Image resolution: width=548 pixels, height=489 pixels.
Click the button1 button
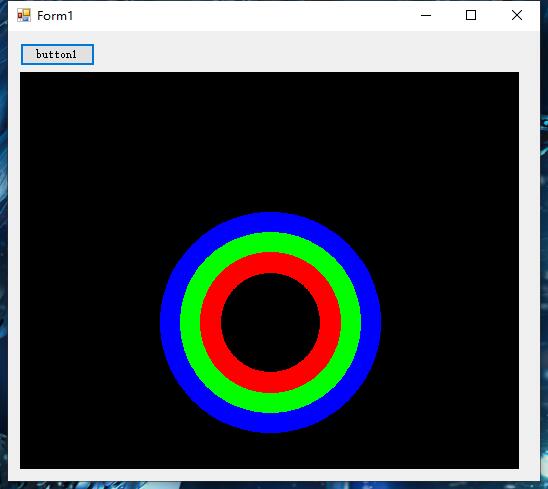tap(57, 55)
